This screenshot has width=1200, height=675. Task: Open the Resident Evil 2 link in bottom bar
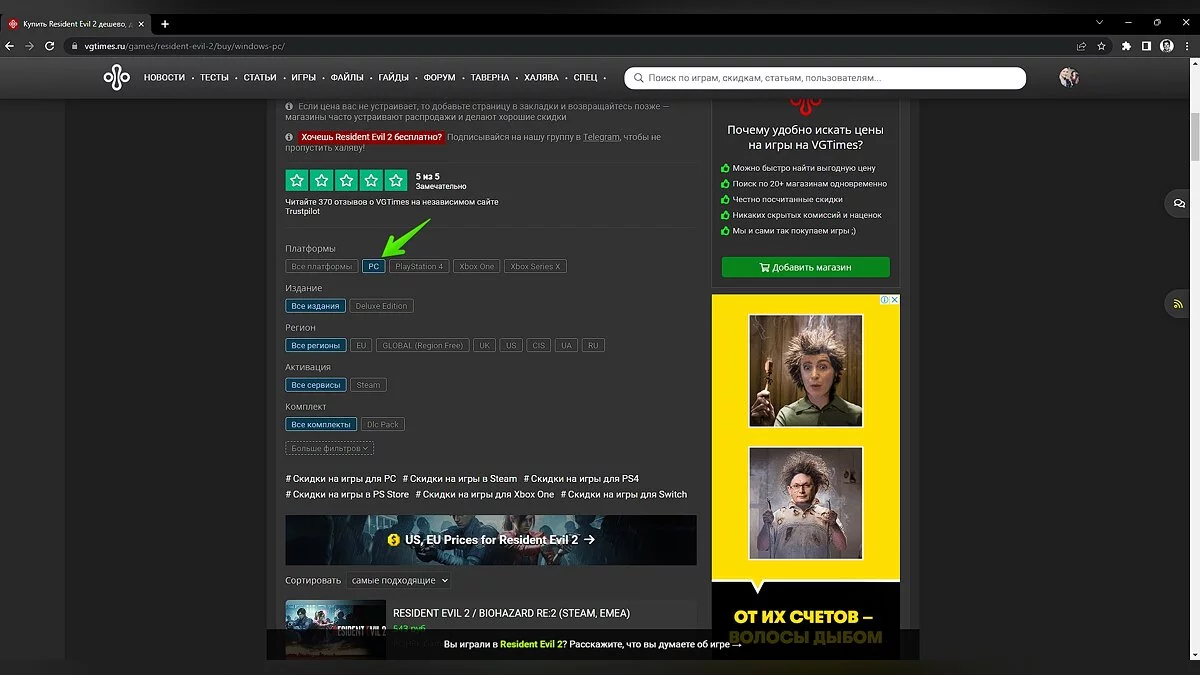(x=531, y=644)
